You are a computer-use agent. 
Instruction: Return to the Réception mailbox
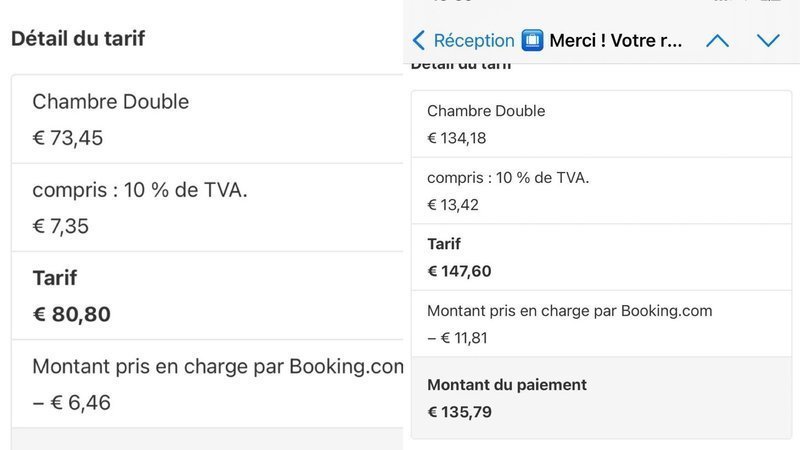click(x=474, y=41)
